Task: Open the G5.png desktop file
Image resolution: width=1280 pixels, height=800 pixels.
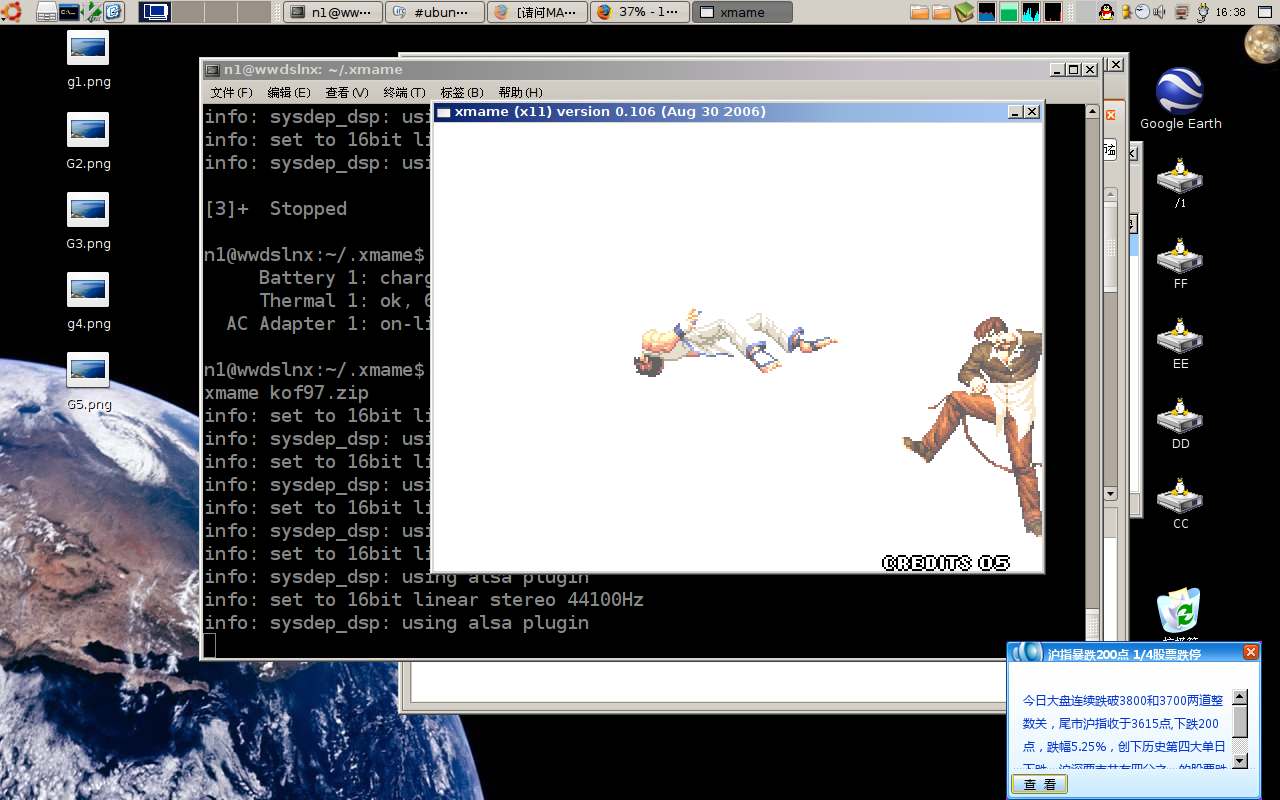Action: (88, 370)
